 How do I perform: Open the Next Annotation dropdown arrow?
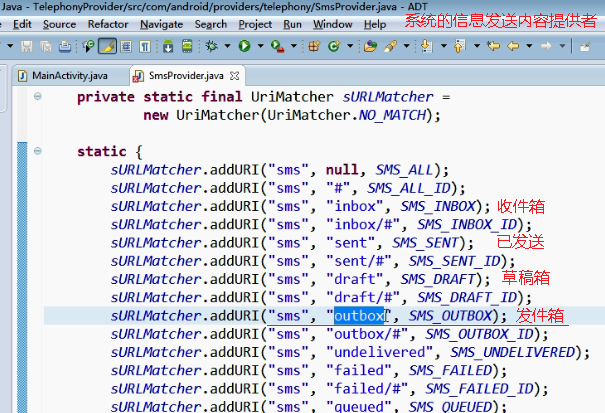[443, 46]
